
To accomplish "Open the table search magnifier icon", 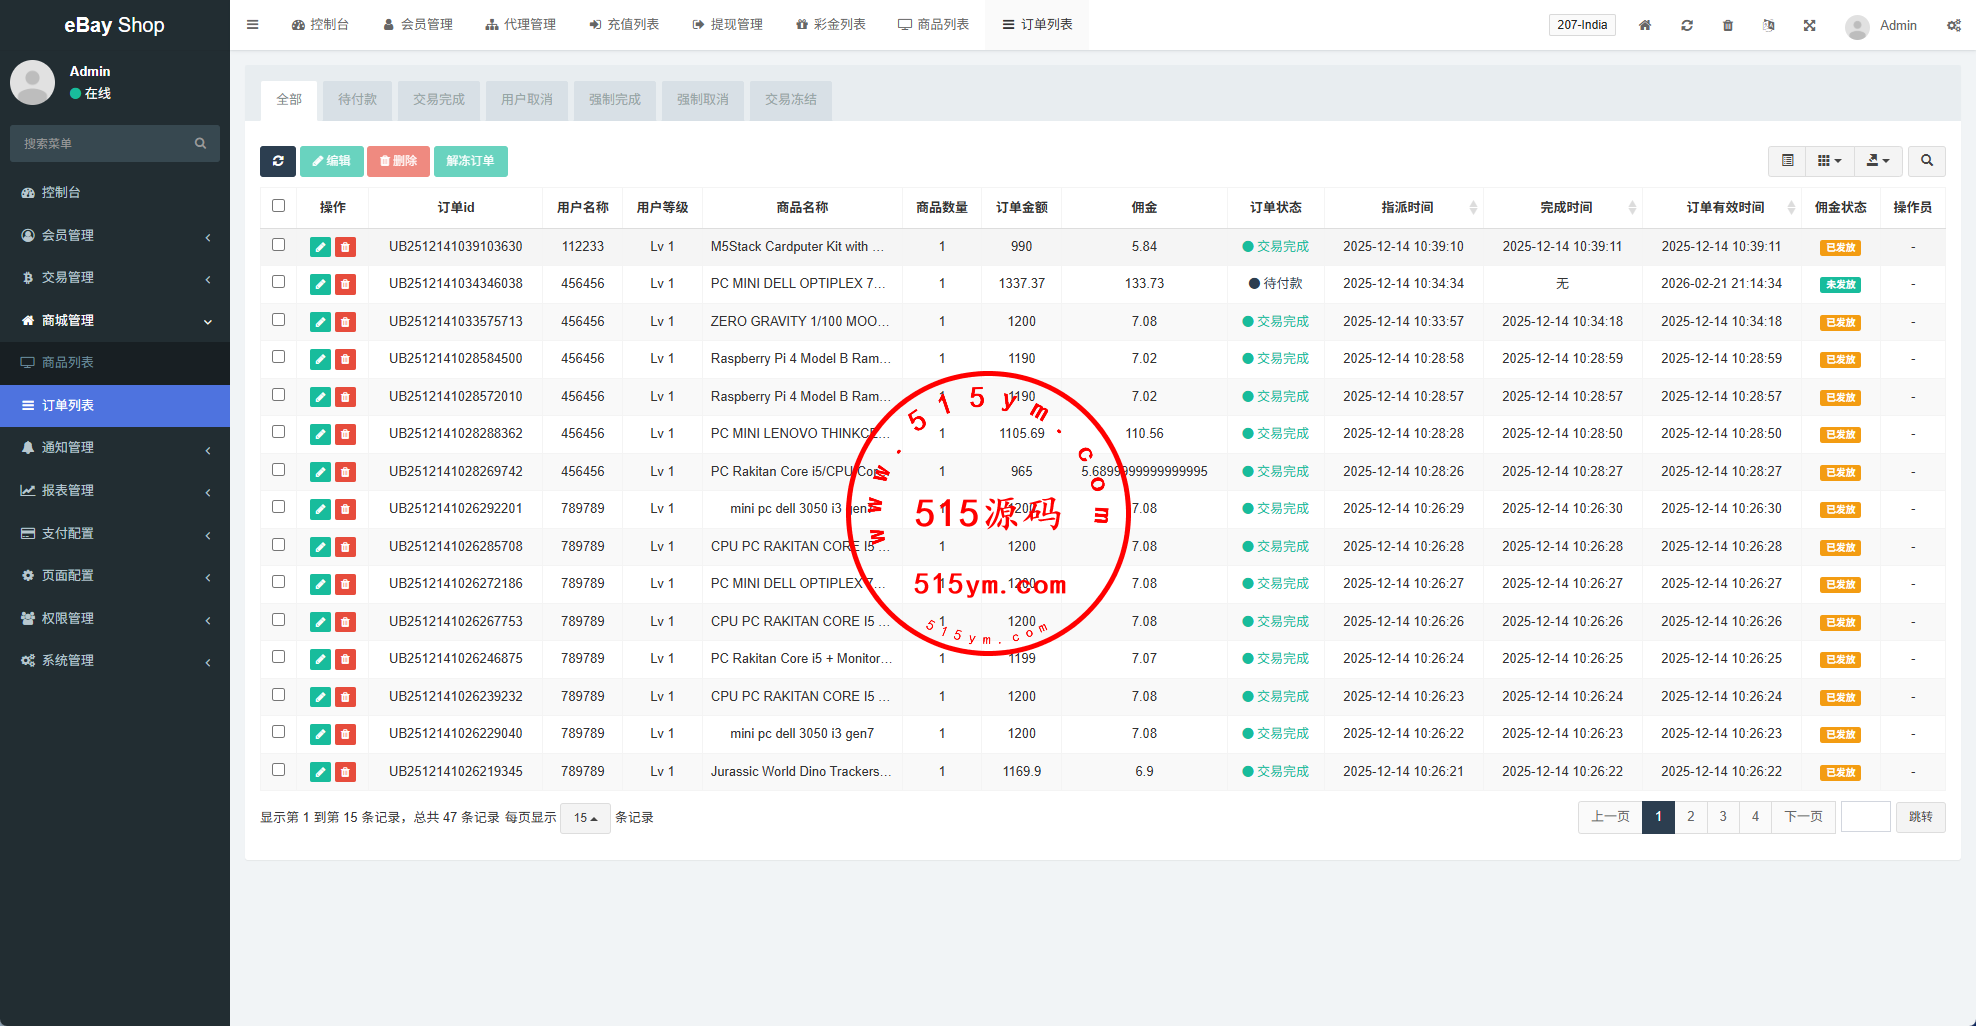I will pyautogui.click(x=1926, y=161).
